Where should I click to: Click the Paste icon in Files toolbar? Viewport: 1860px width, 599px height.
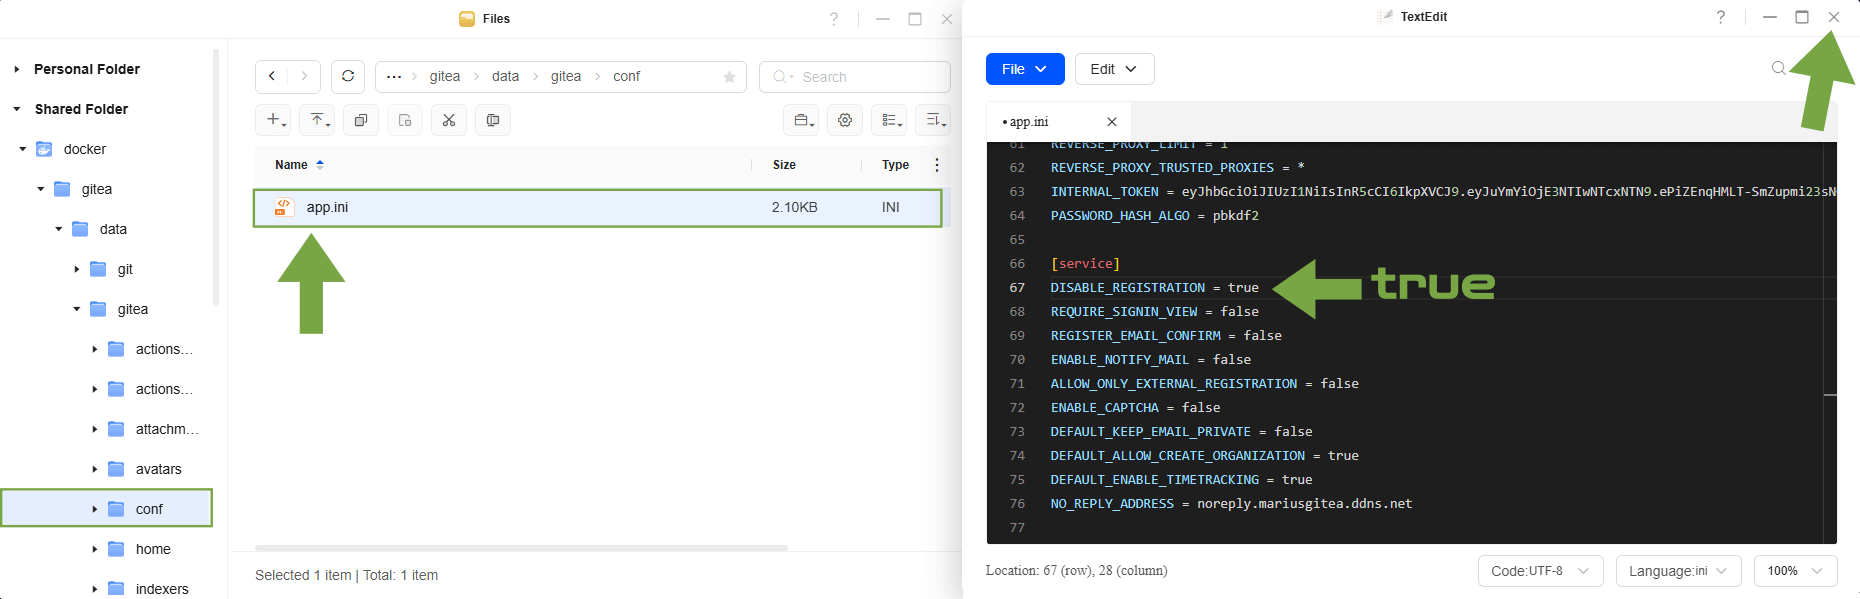405,120
